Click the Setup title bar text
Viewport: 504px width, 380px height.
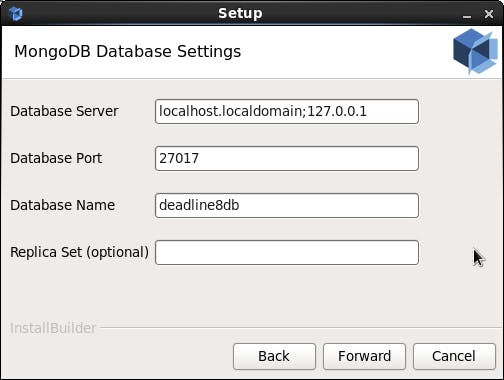coord(240,14)
